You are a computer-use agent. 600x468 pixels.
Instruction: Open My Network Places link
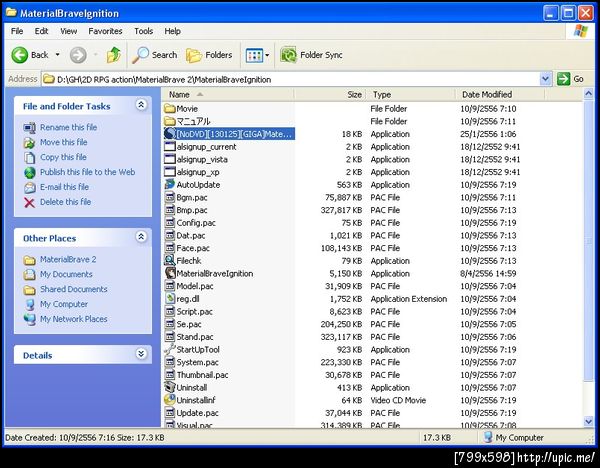pos(73,319)
